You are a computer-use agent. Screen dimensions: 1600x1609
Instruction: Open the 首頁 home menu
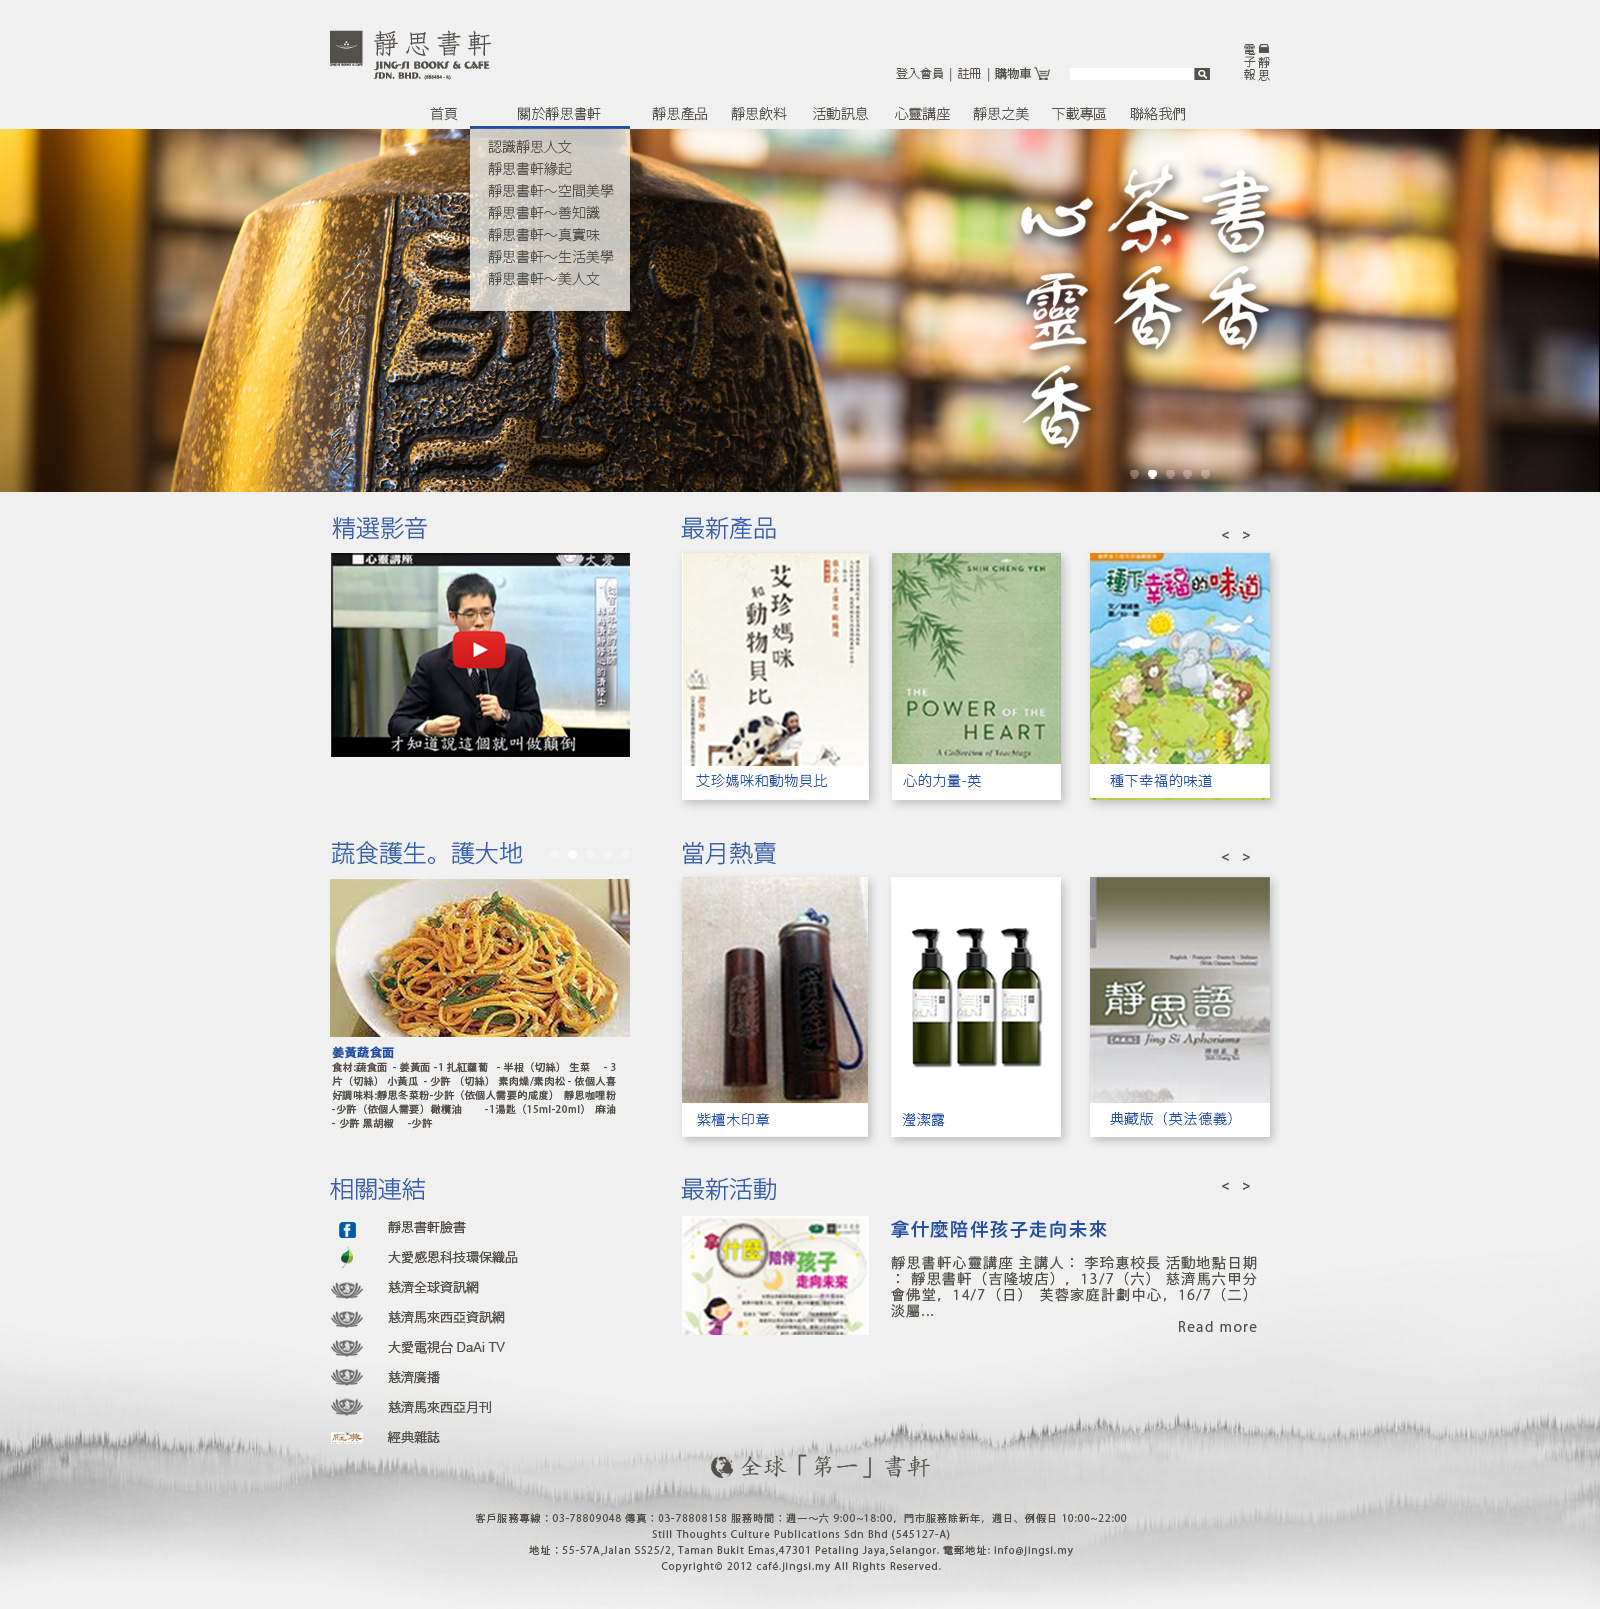tap(443, 114)
